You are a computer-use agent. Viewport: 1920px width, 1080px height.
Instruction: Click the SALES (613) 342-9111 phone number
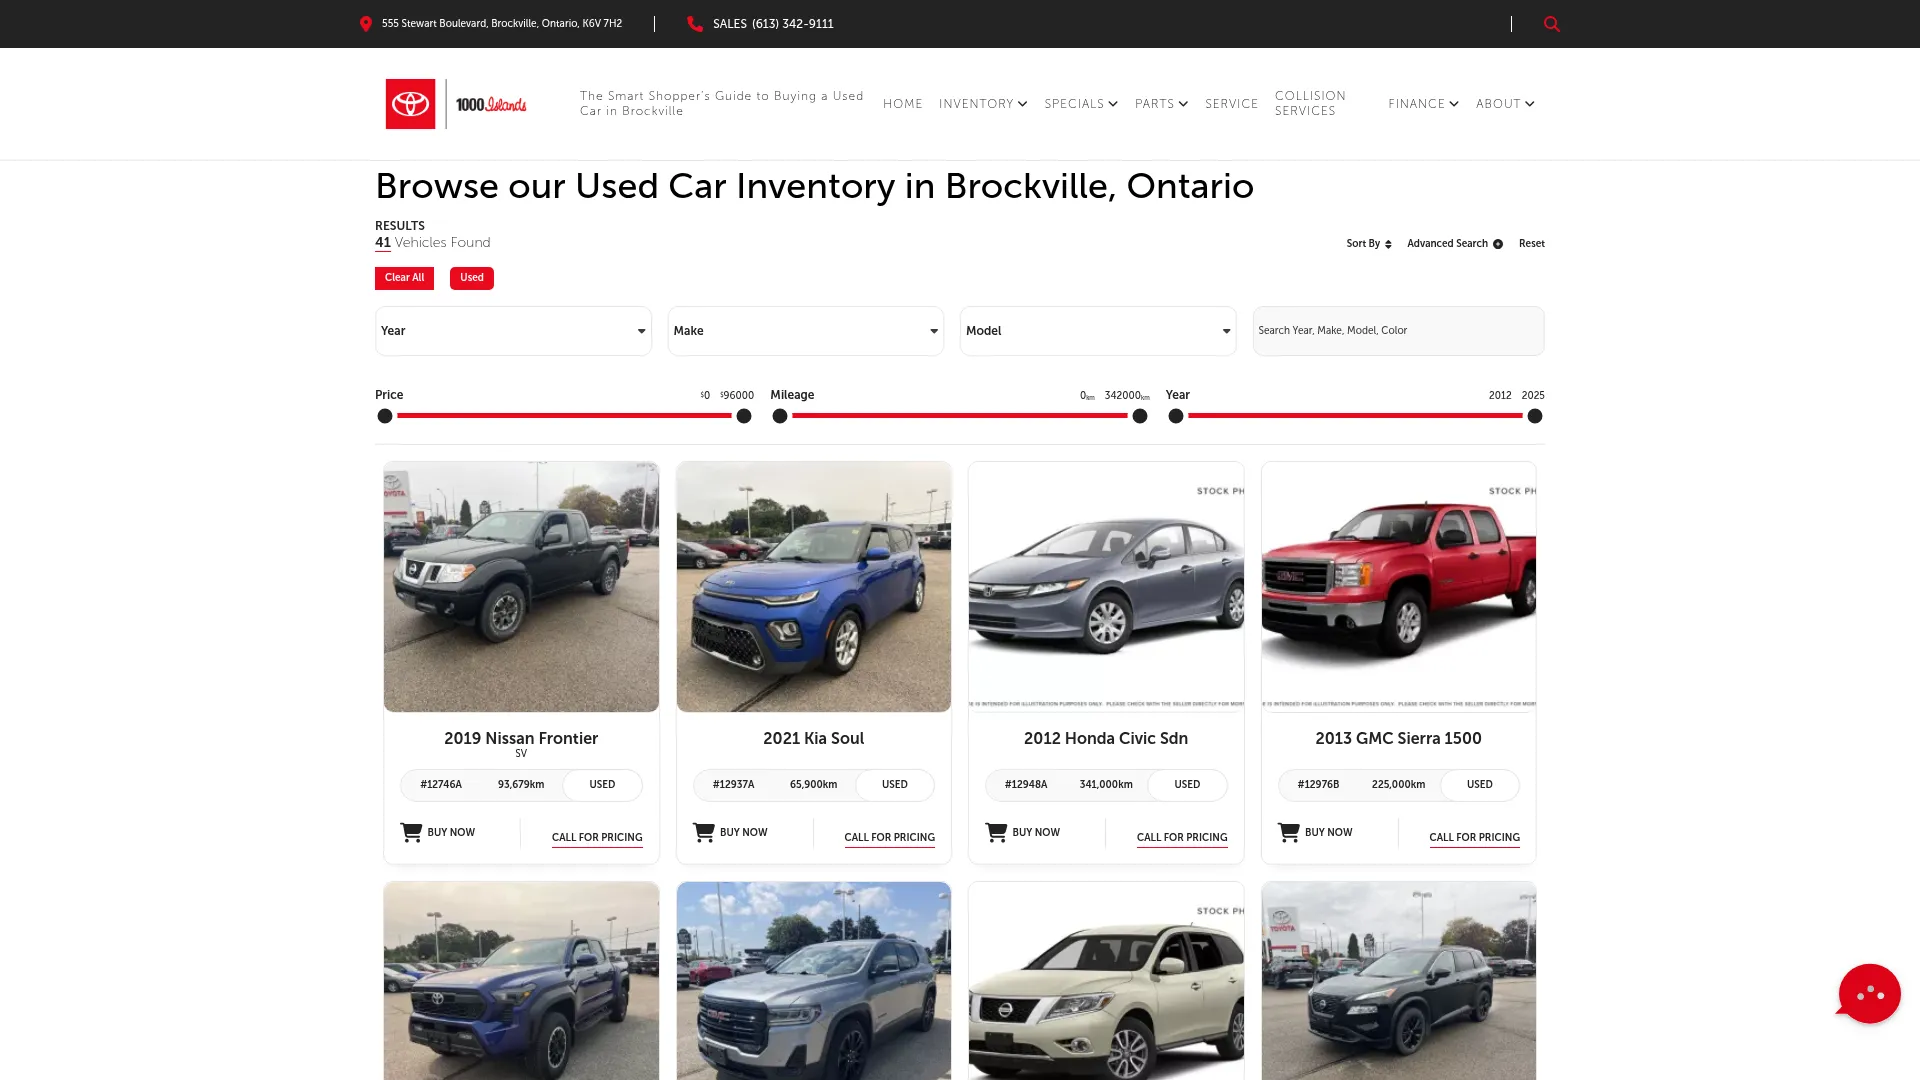pos(773,24)
